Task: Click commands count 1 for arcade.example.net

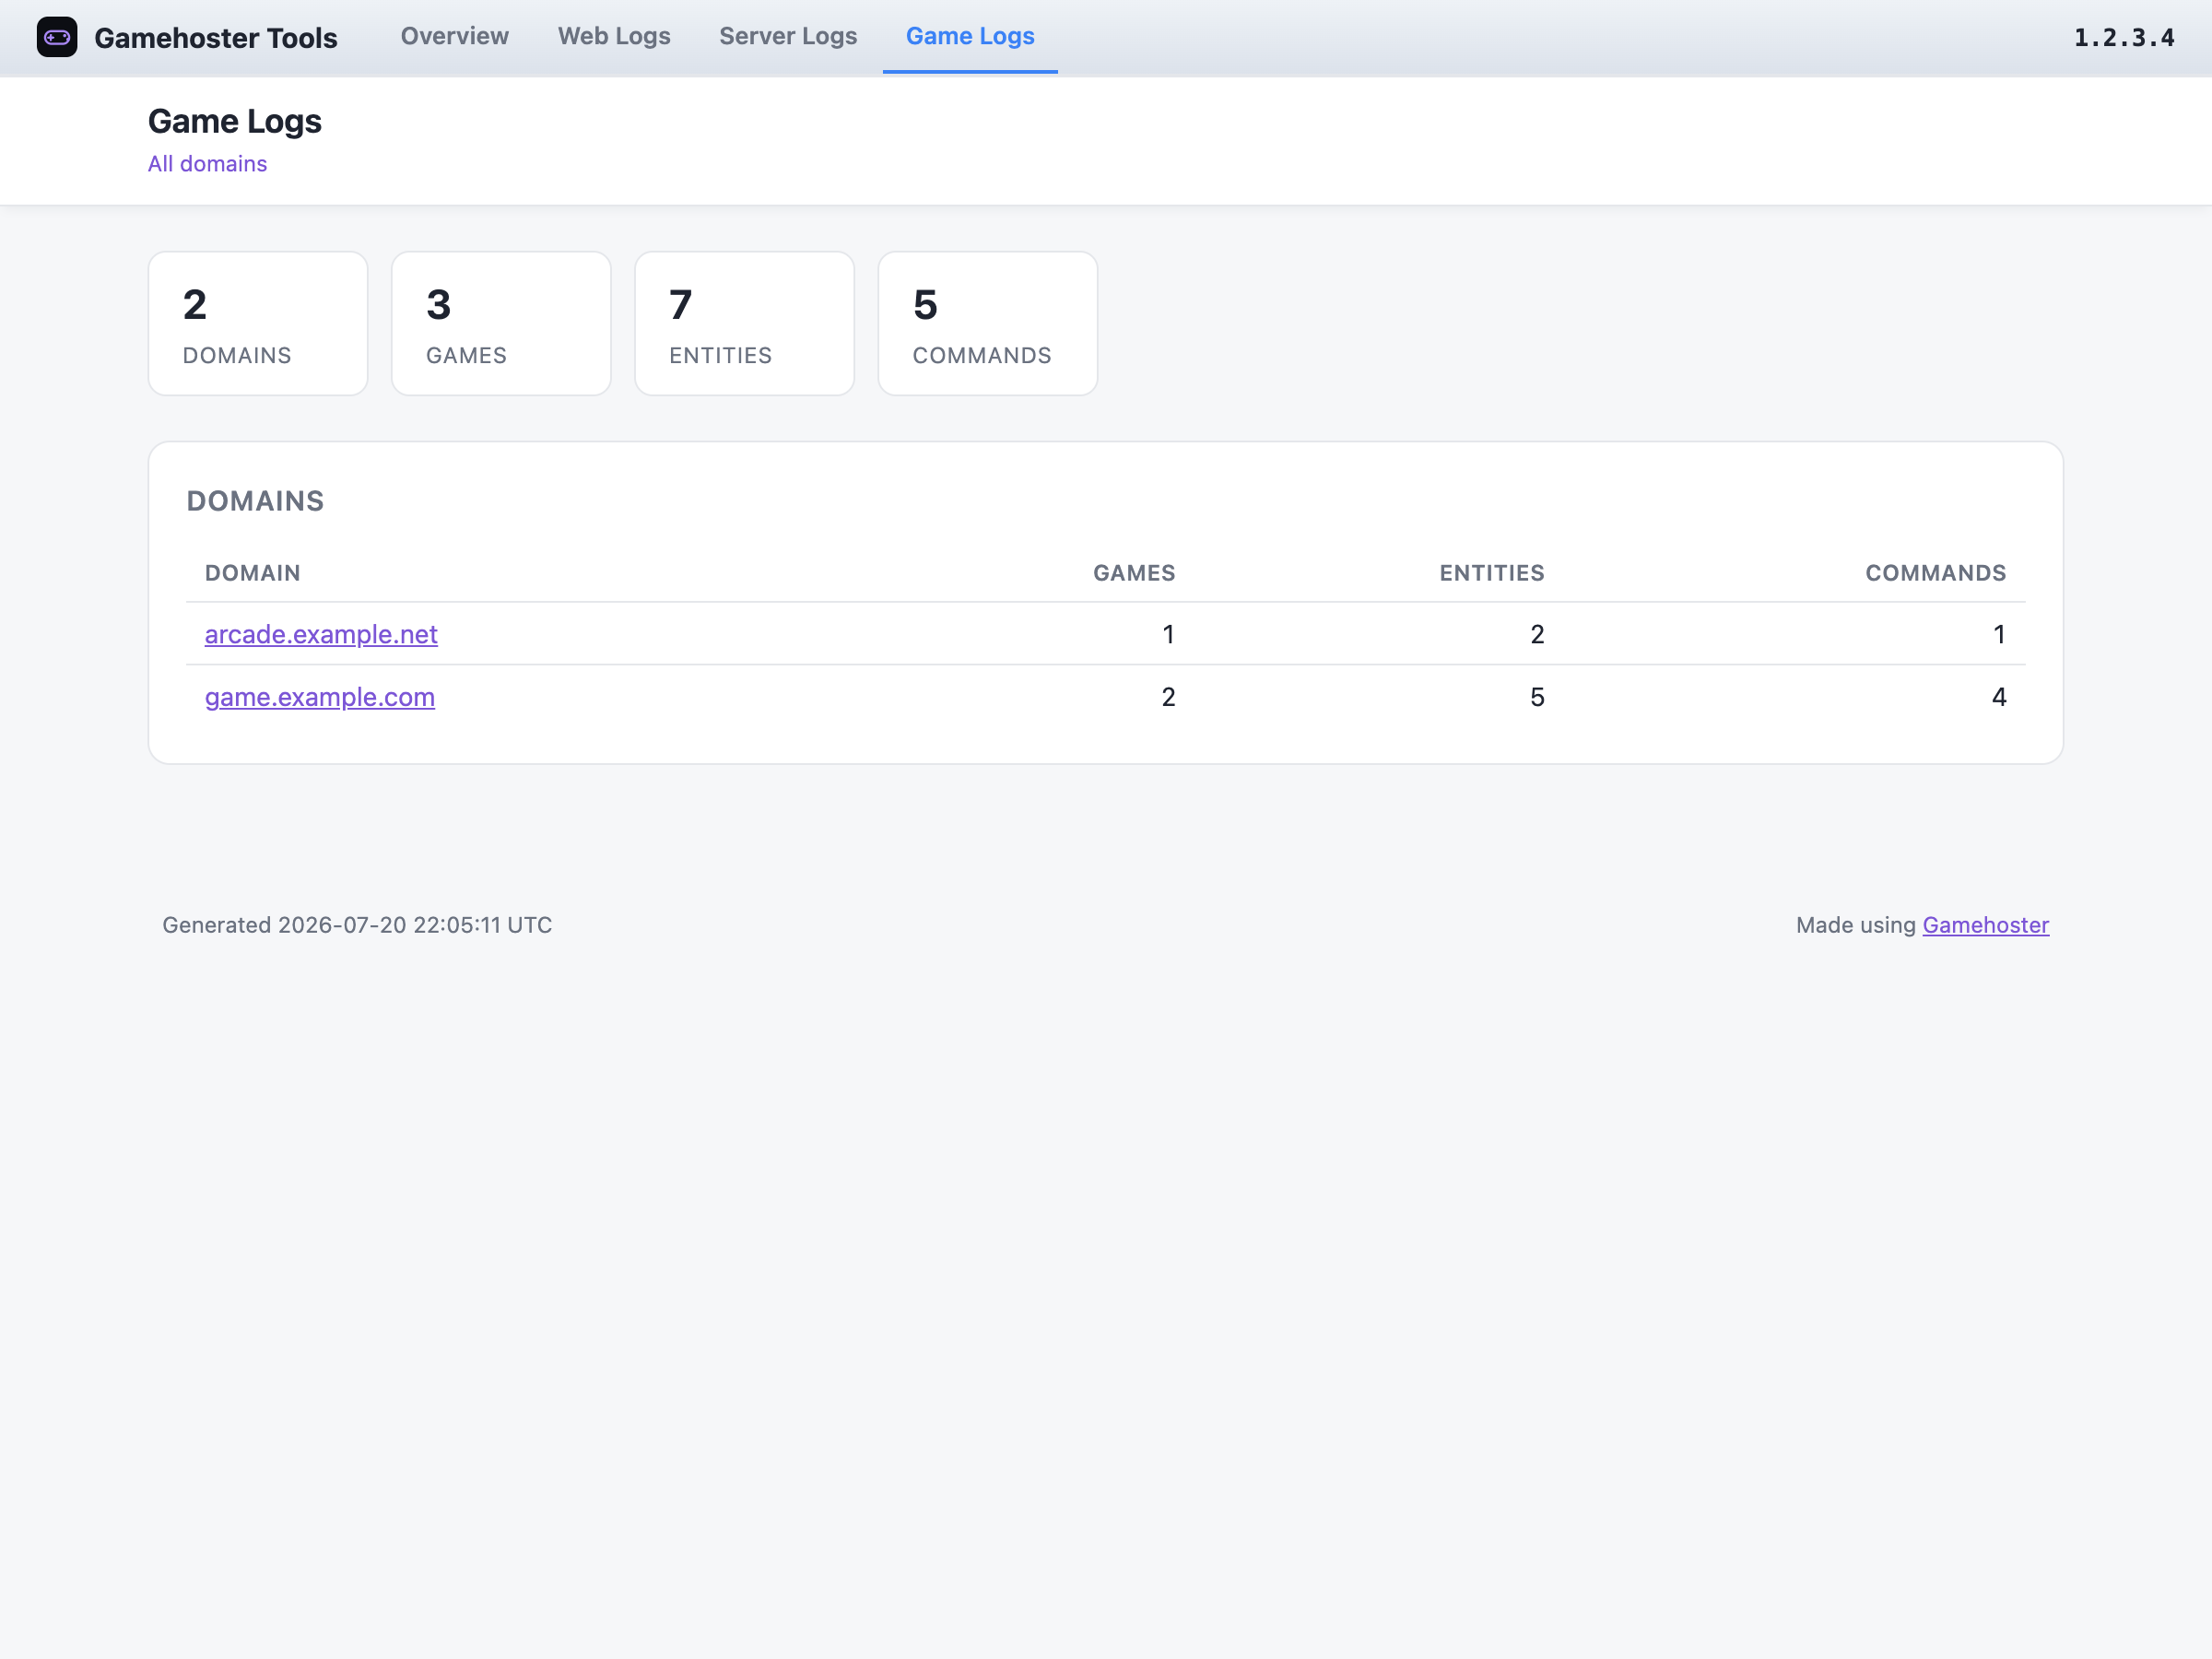Action: [x=1999, y=634]
